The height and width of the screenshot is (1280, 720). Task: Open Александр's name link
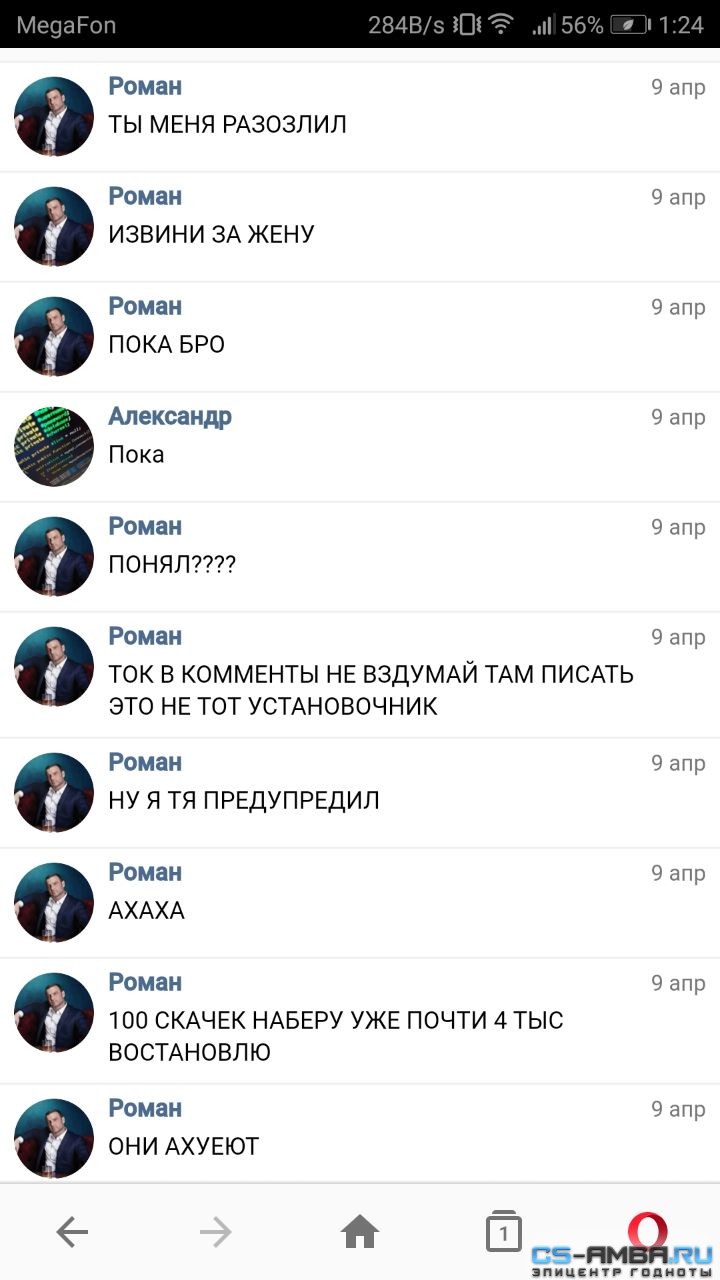[170, 416]
